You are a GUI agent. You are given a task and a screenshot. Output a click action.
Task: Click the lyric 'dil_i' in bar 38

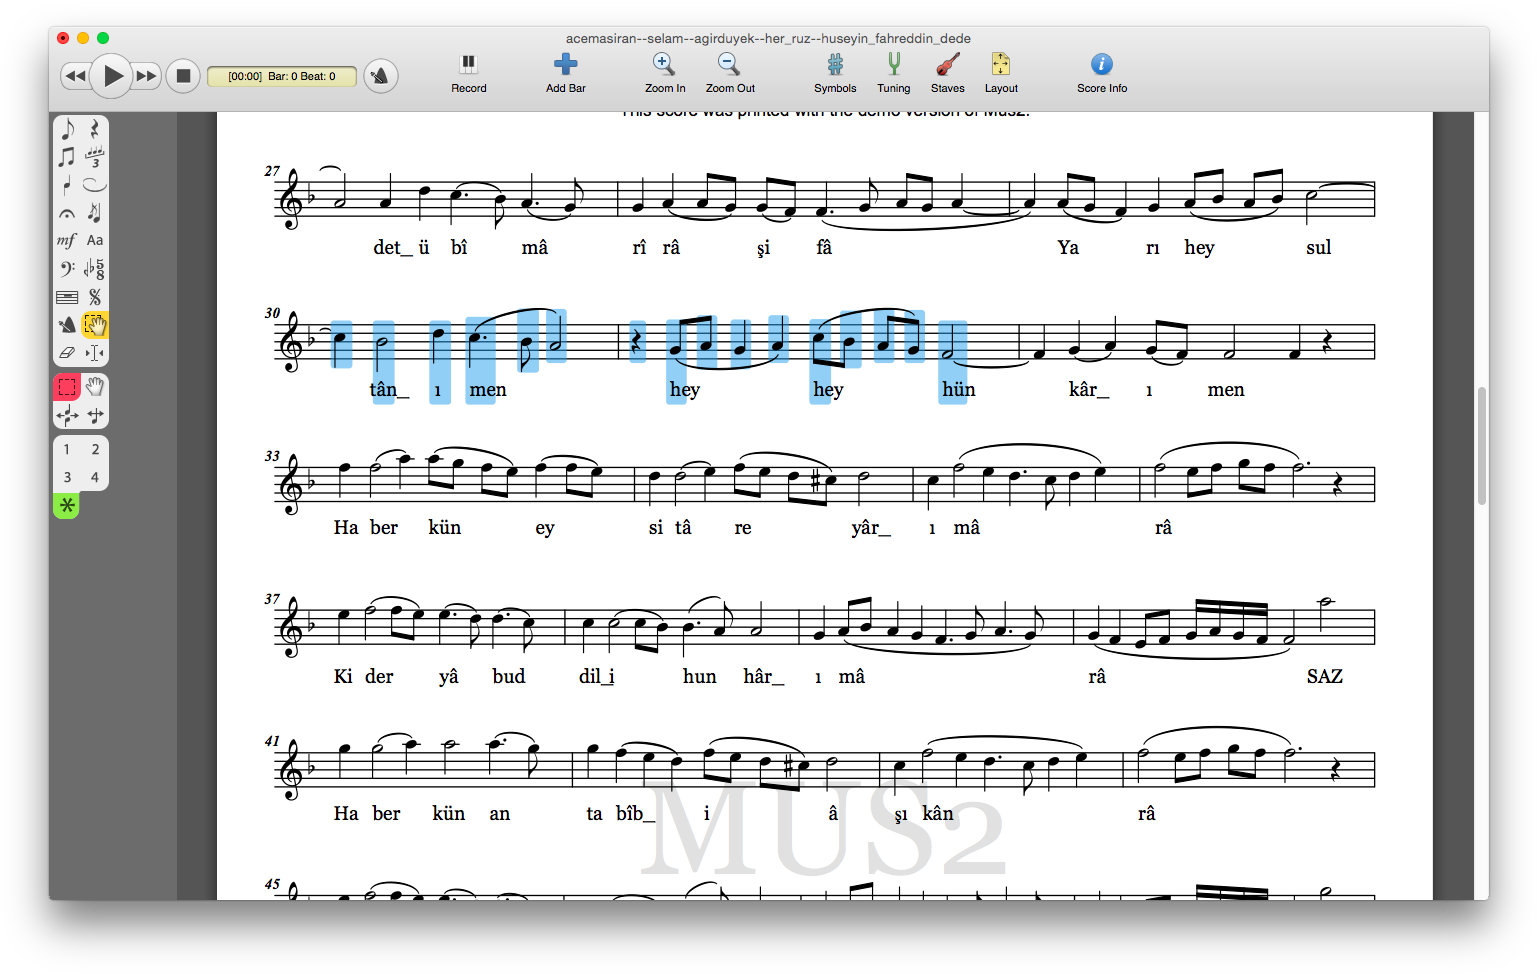596,677
